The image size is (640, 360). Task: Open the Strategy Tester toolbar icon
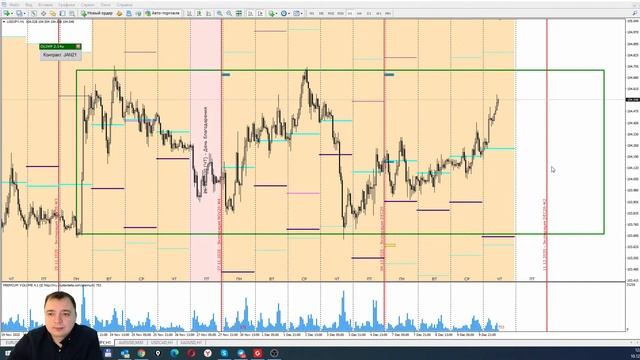71,13
